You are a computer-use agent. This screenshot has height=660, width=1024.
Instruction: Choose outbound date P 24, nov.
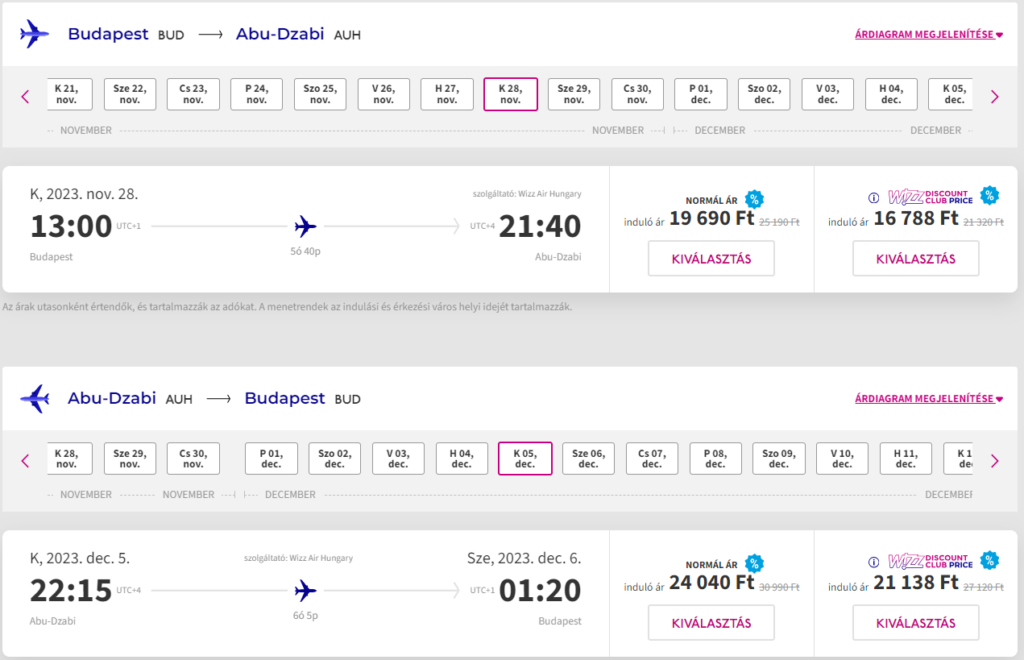click(x=257, y=94)
